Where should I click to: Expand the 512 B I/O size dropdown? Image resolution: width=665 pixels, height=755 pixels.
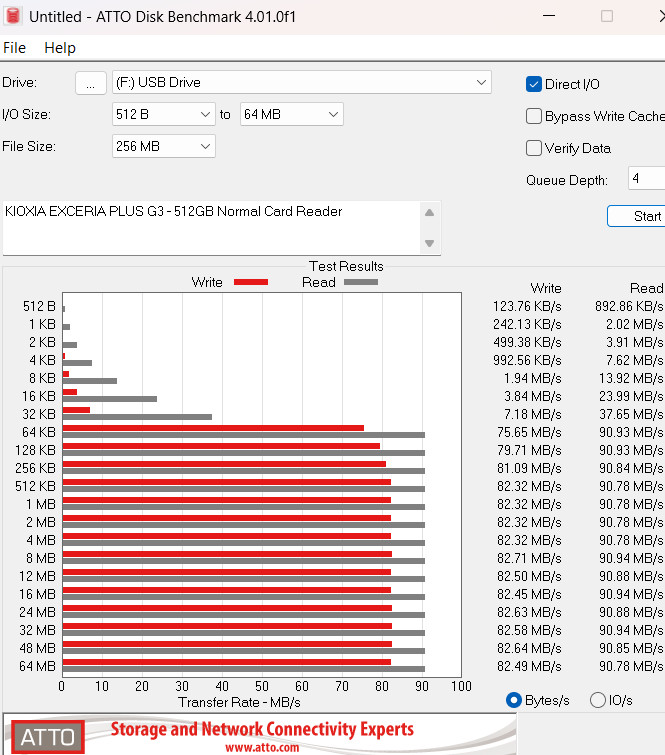click(164, 114)
